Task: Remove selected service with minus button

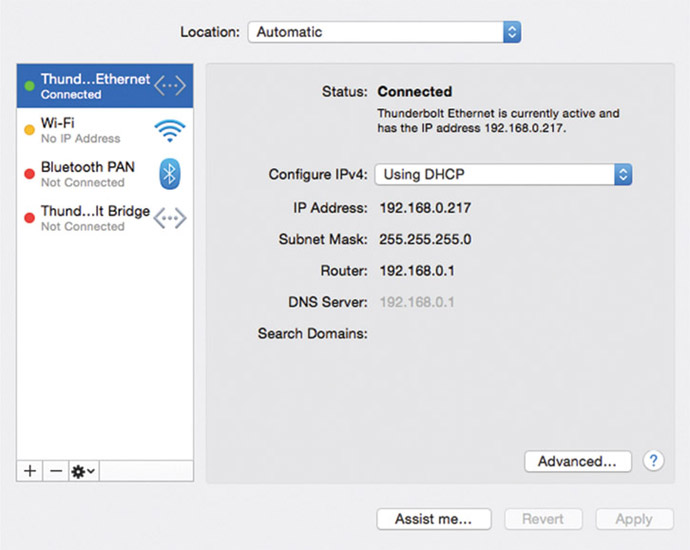Action: 56,471
